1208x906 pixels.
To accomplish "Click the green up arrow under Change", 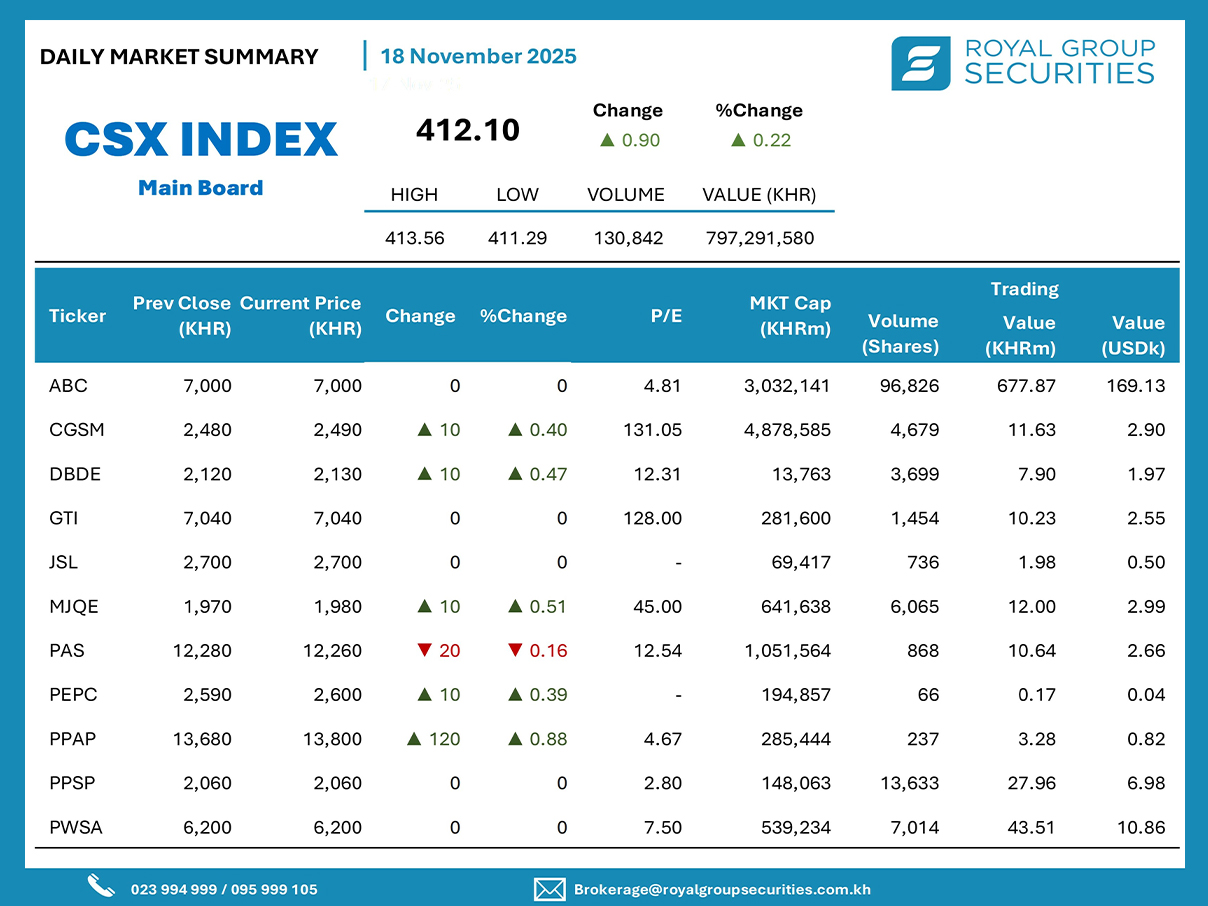I will pos(606,140).
